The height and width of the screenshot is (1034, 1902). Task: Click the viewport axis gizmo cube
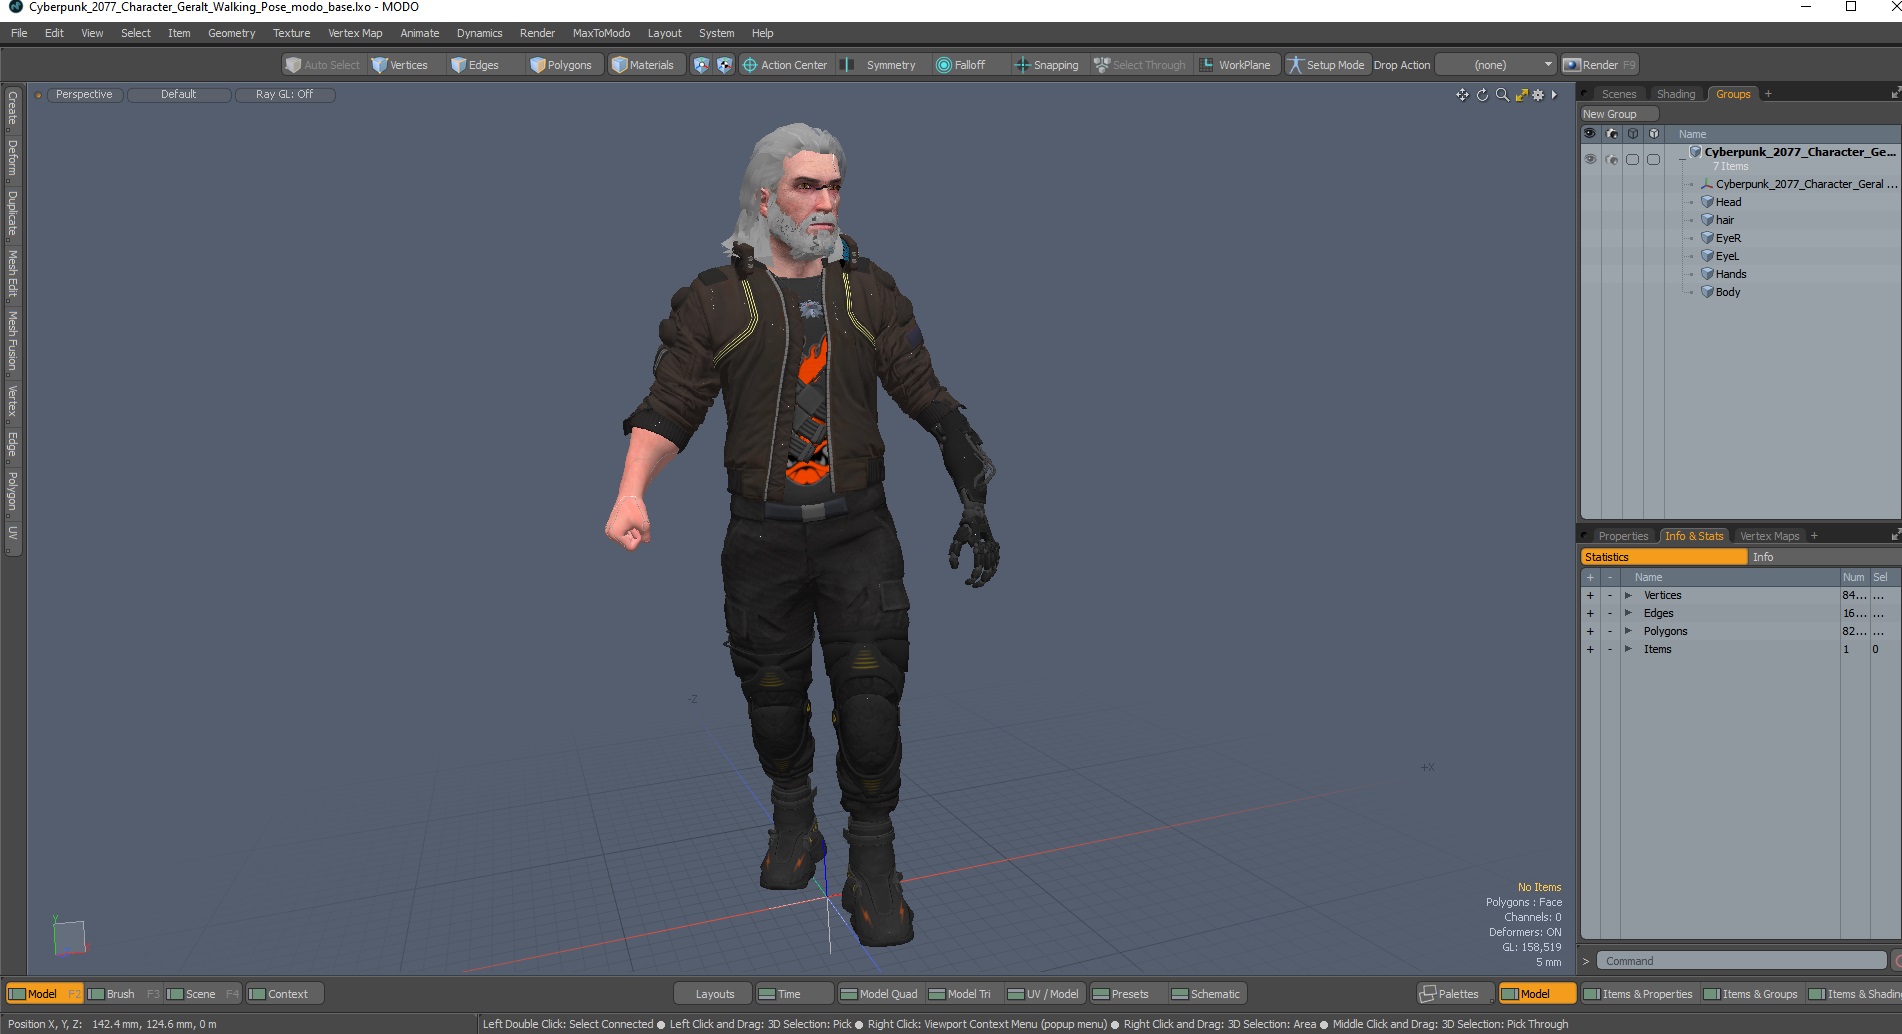point(69,937)
